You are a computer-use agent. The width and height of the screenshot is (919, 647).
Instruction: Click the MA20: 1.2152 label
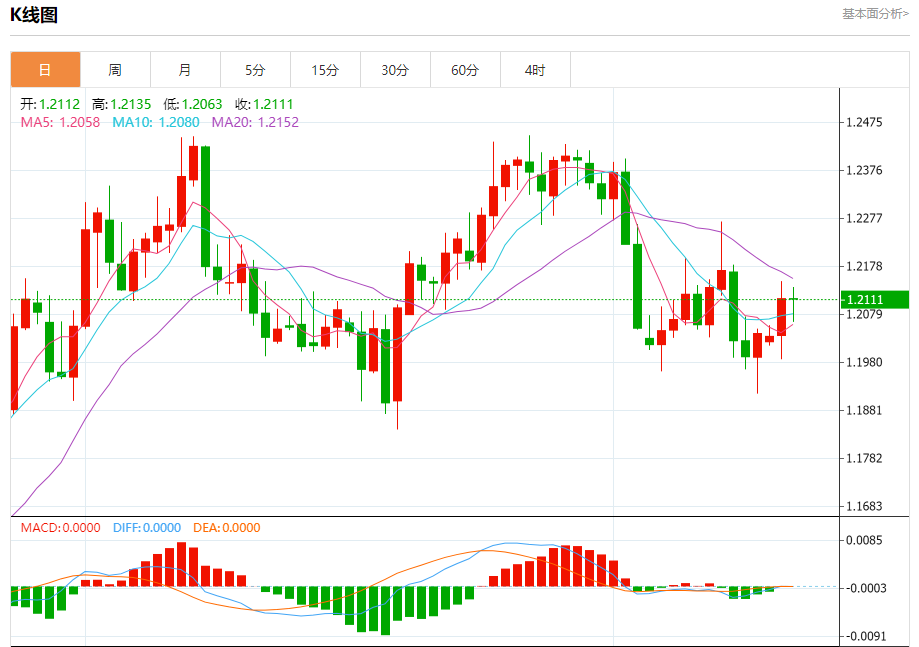pyautogui.click(x=255, y=122)
